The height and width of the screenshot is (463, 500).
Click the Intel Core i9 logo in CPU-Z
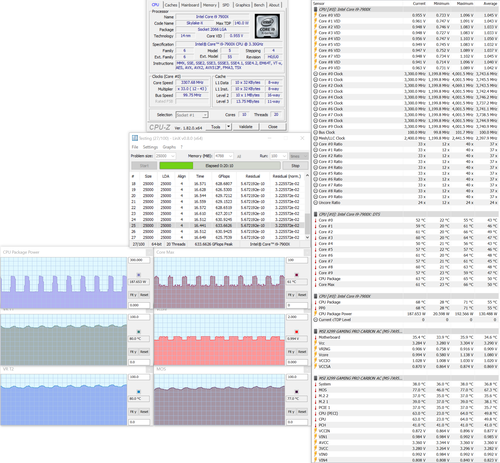[267, 26]
